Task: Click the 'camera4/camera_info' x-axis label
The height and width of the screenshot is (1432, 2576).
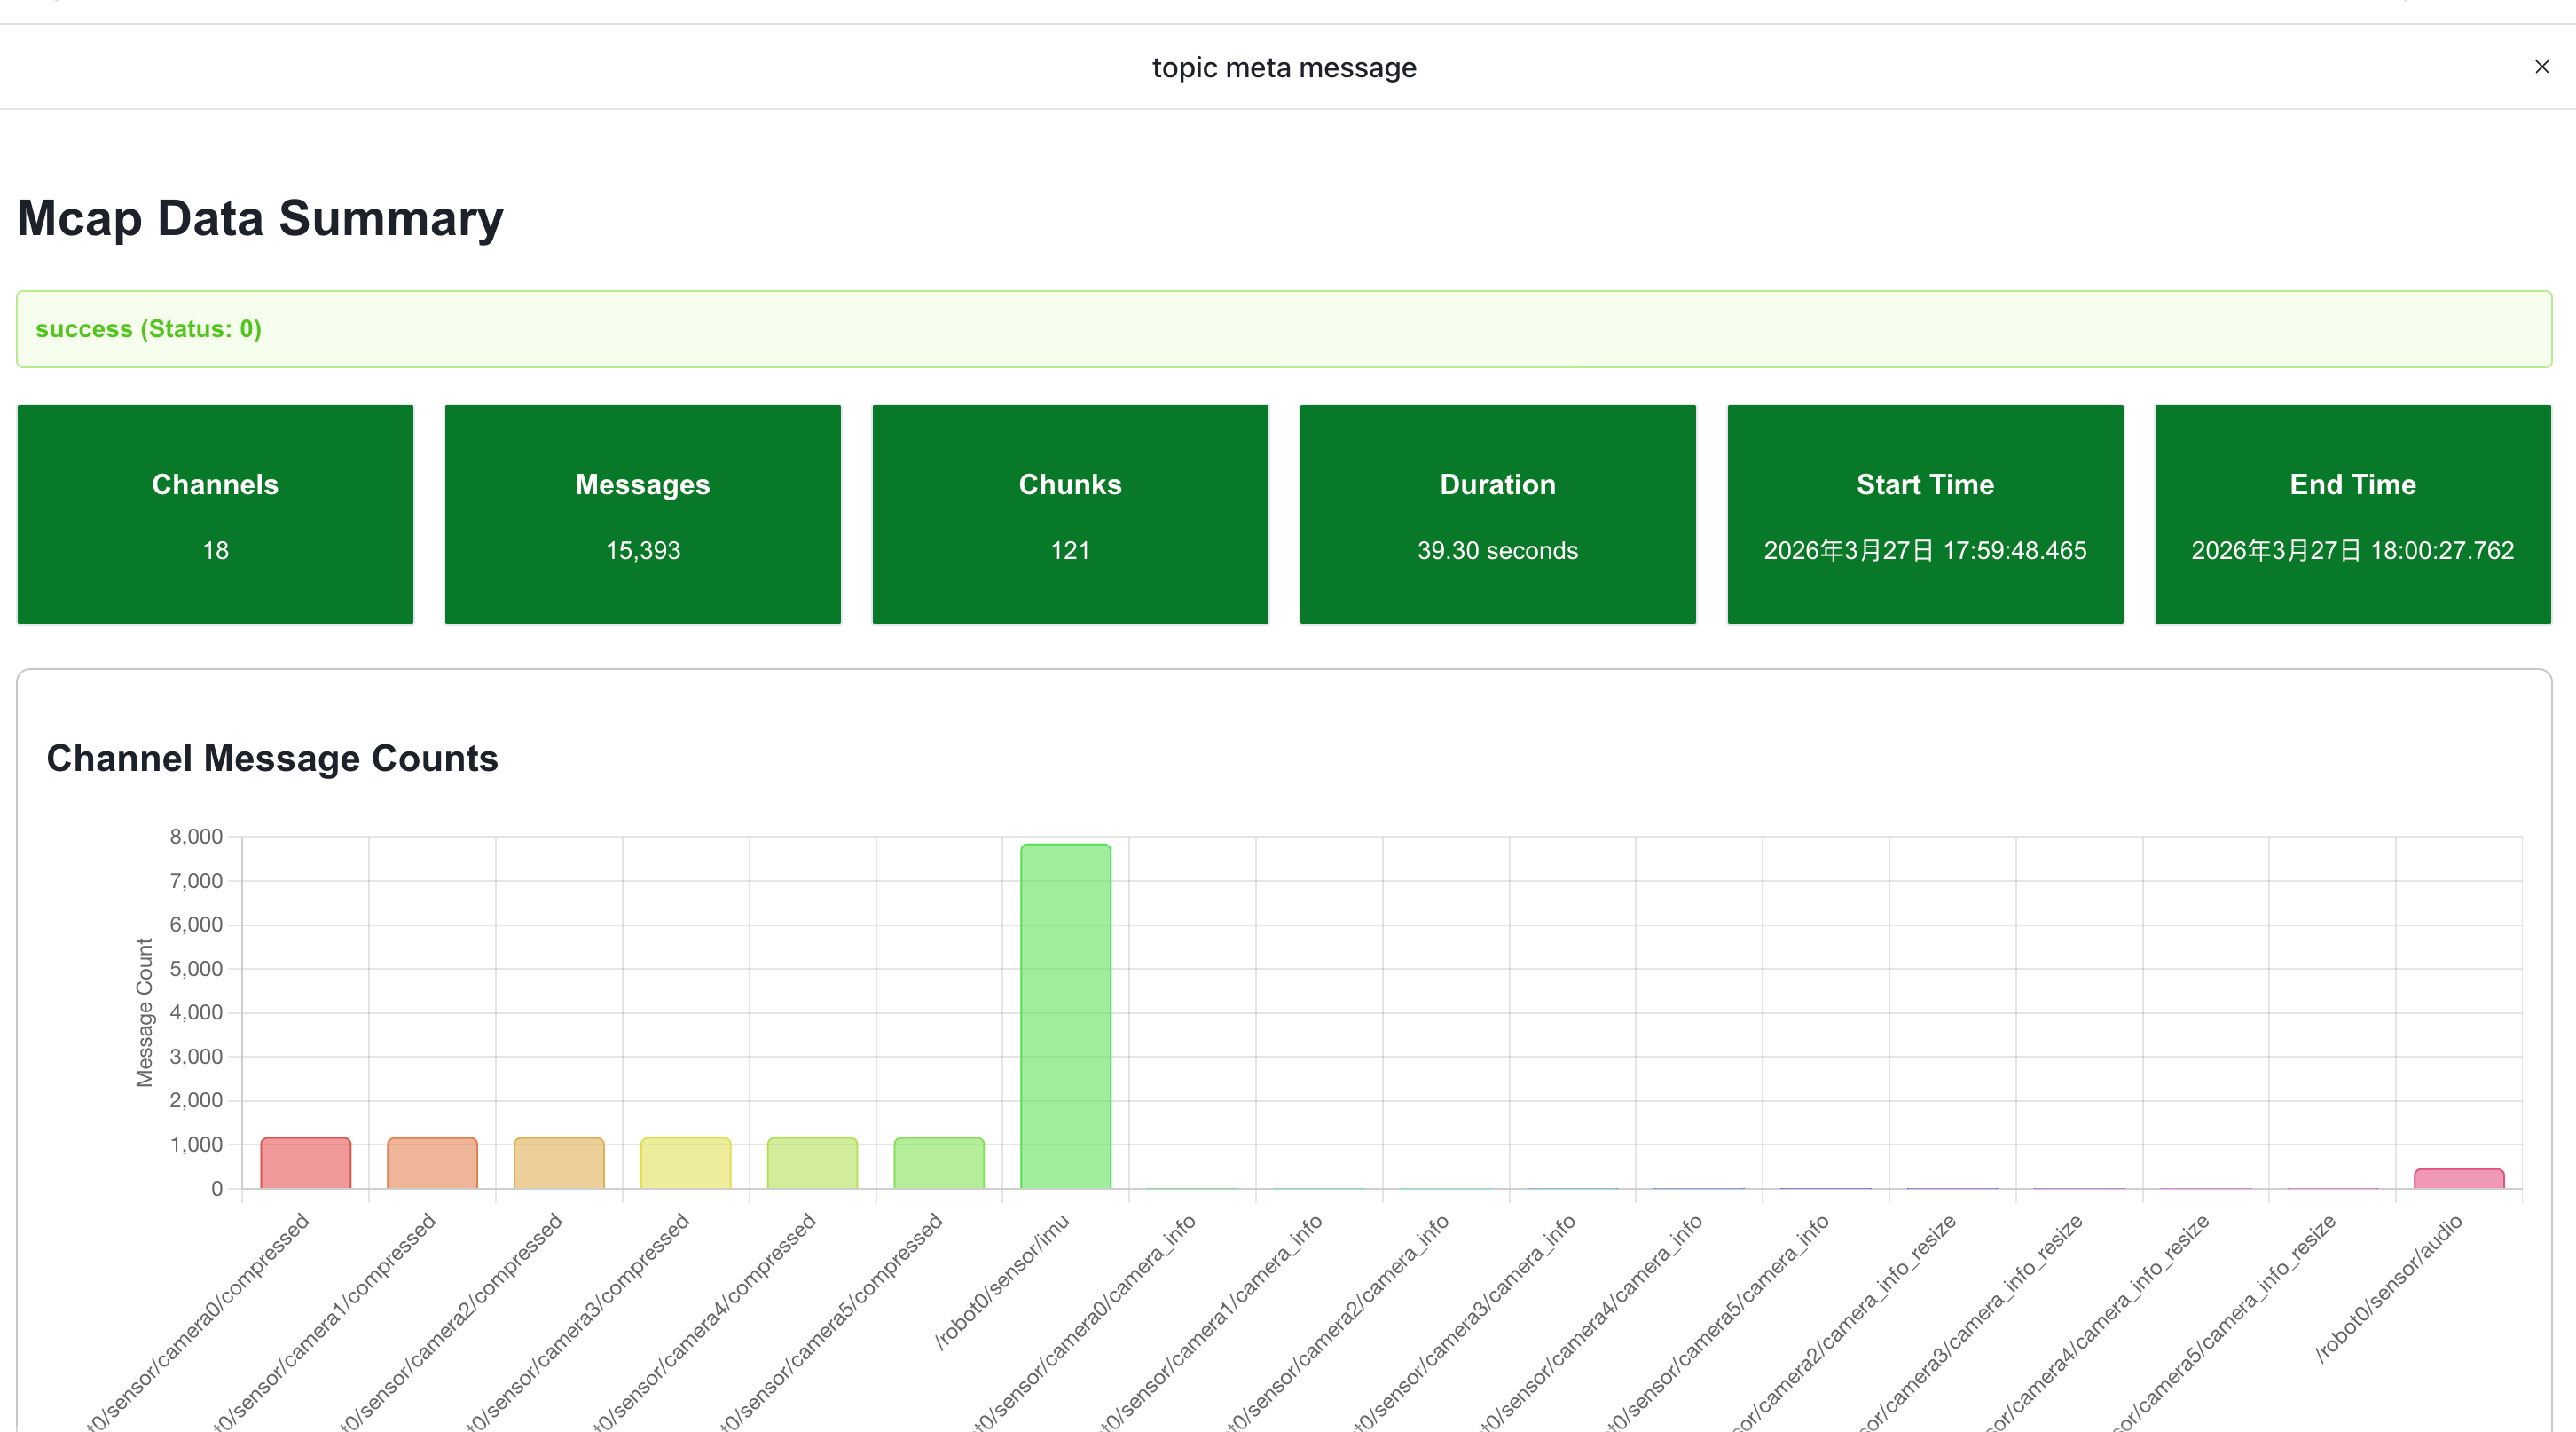Action: 1594,1320
